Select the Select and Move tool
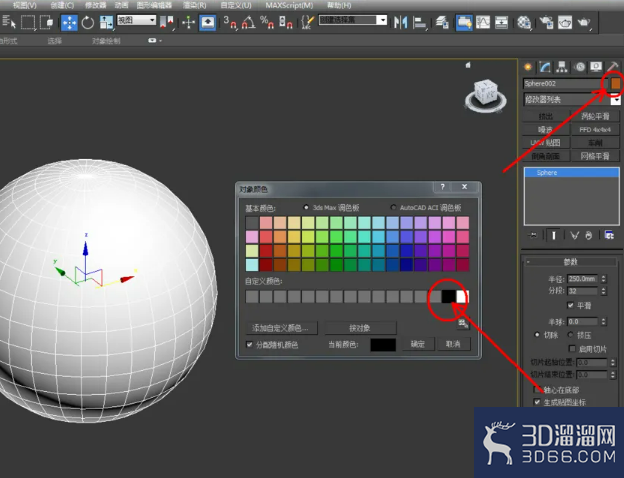This screenshot has width=624, height=478. (69, 22)
